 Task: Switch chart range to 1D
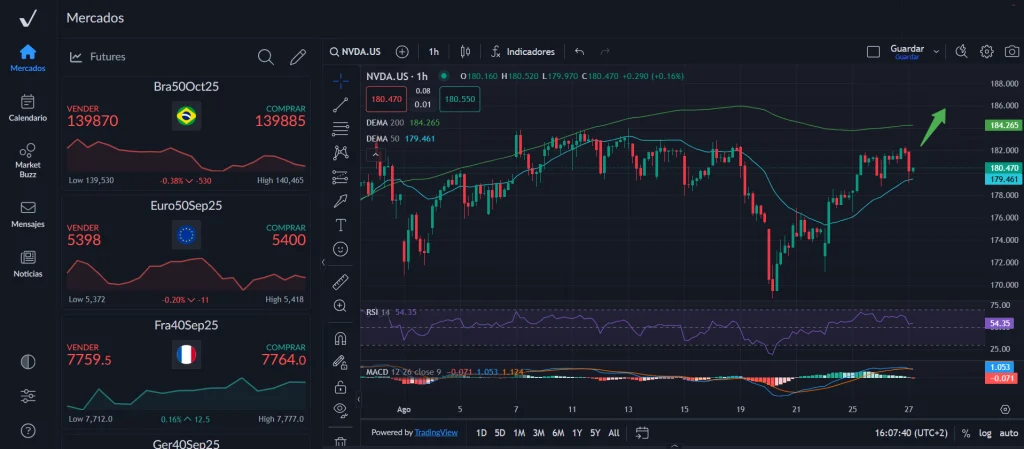[x=481, y=432]
